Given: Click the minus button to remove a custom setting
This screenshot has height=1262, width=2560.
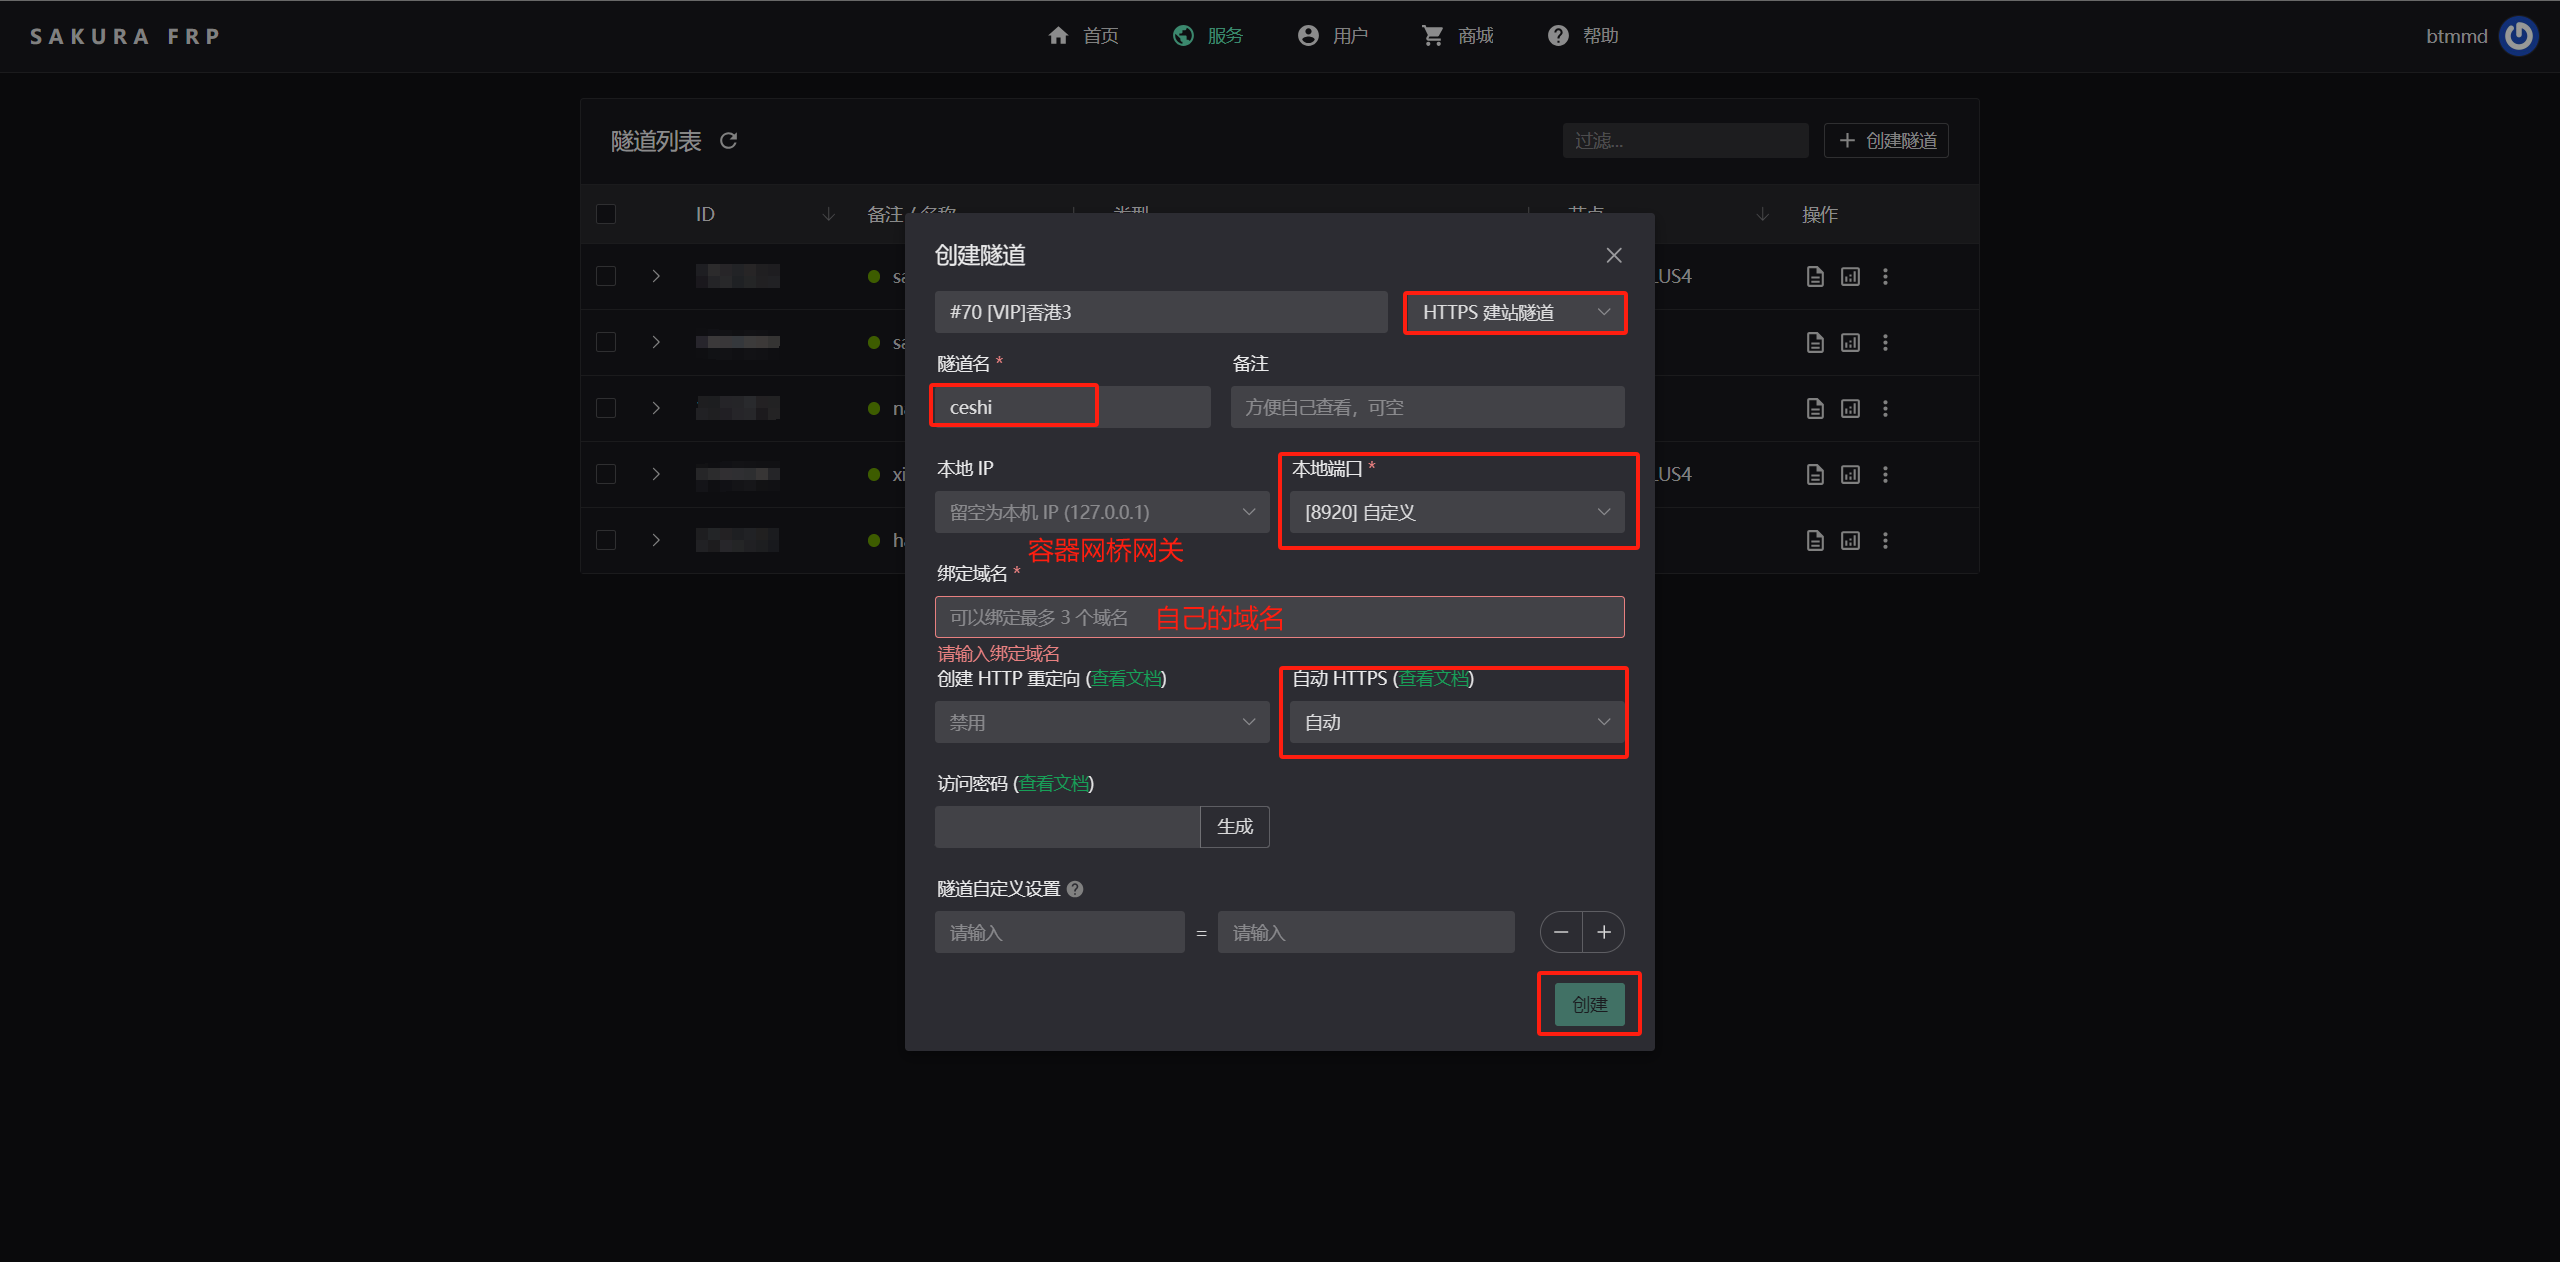Looking at the screenshot, I should point(1561,932).
